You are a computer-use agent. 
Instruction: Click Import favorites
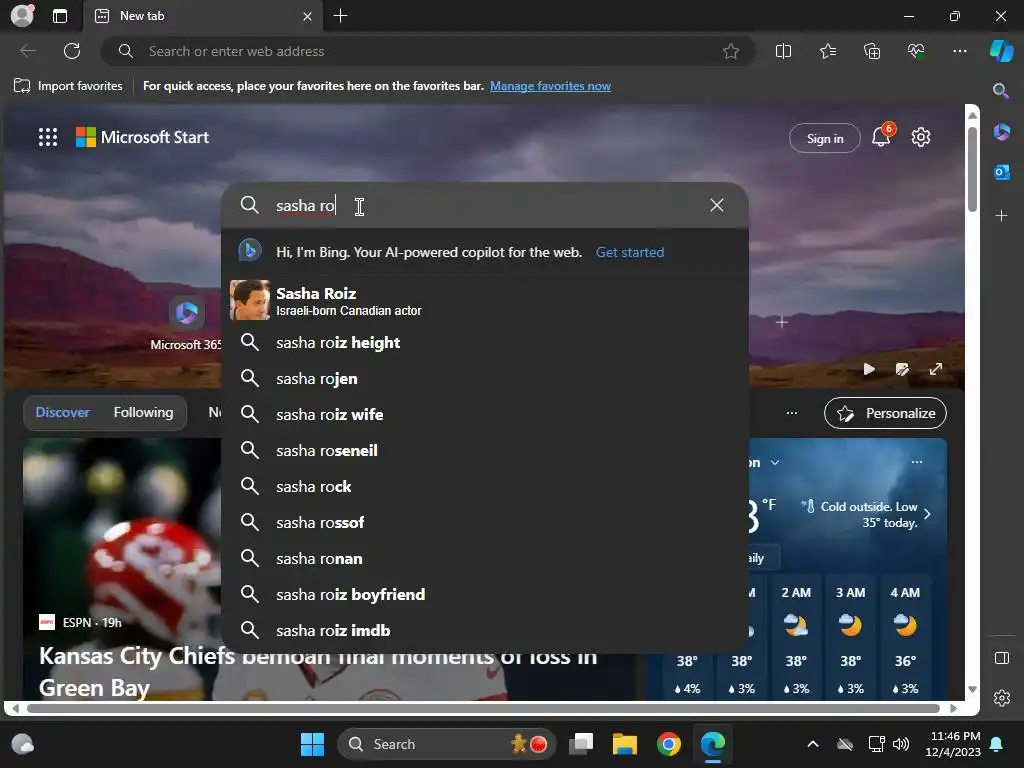point(68,86)
